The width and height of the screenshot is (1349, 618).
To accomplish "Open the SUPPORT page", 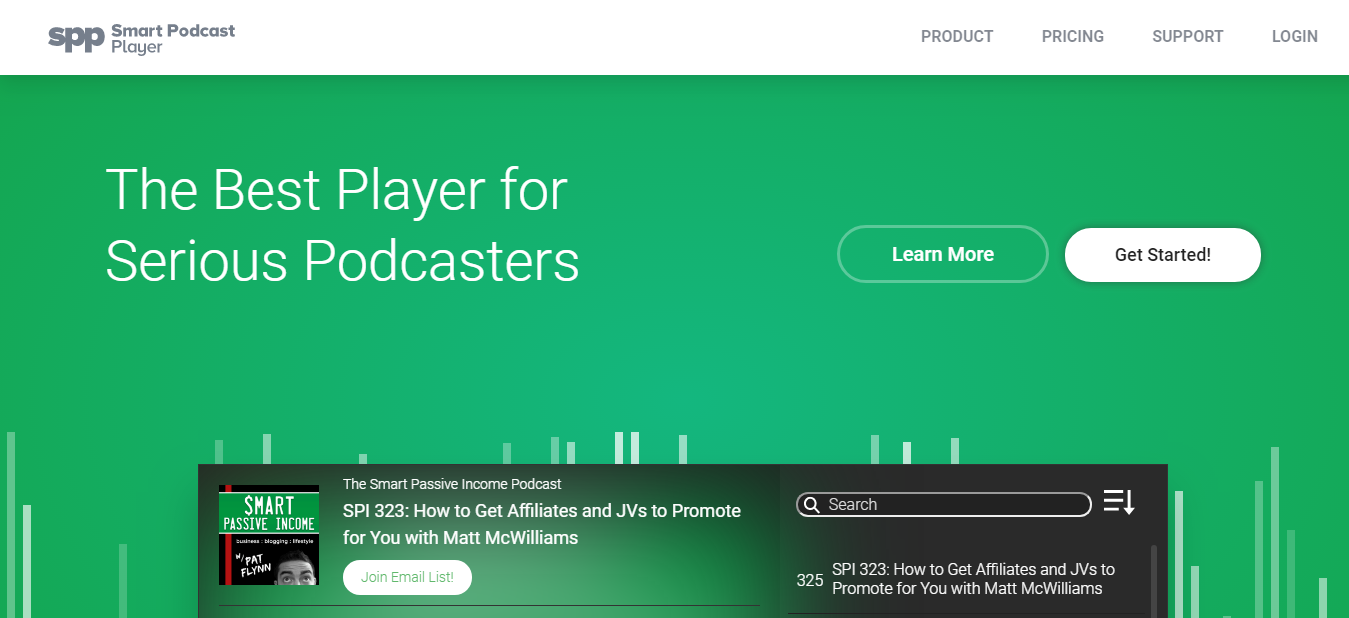I will tap(1188, 37).
